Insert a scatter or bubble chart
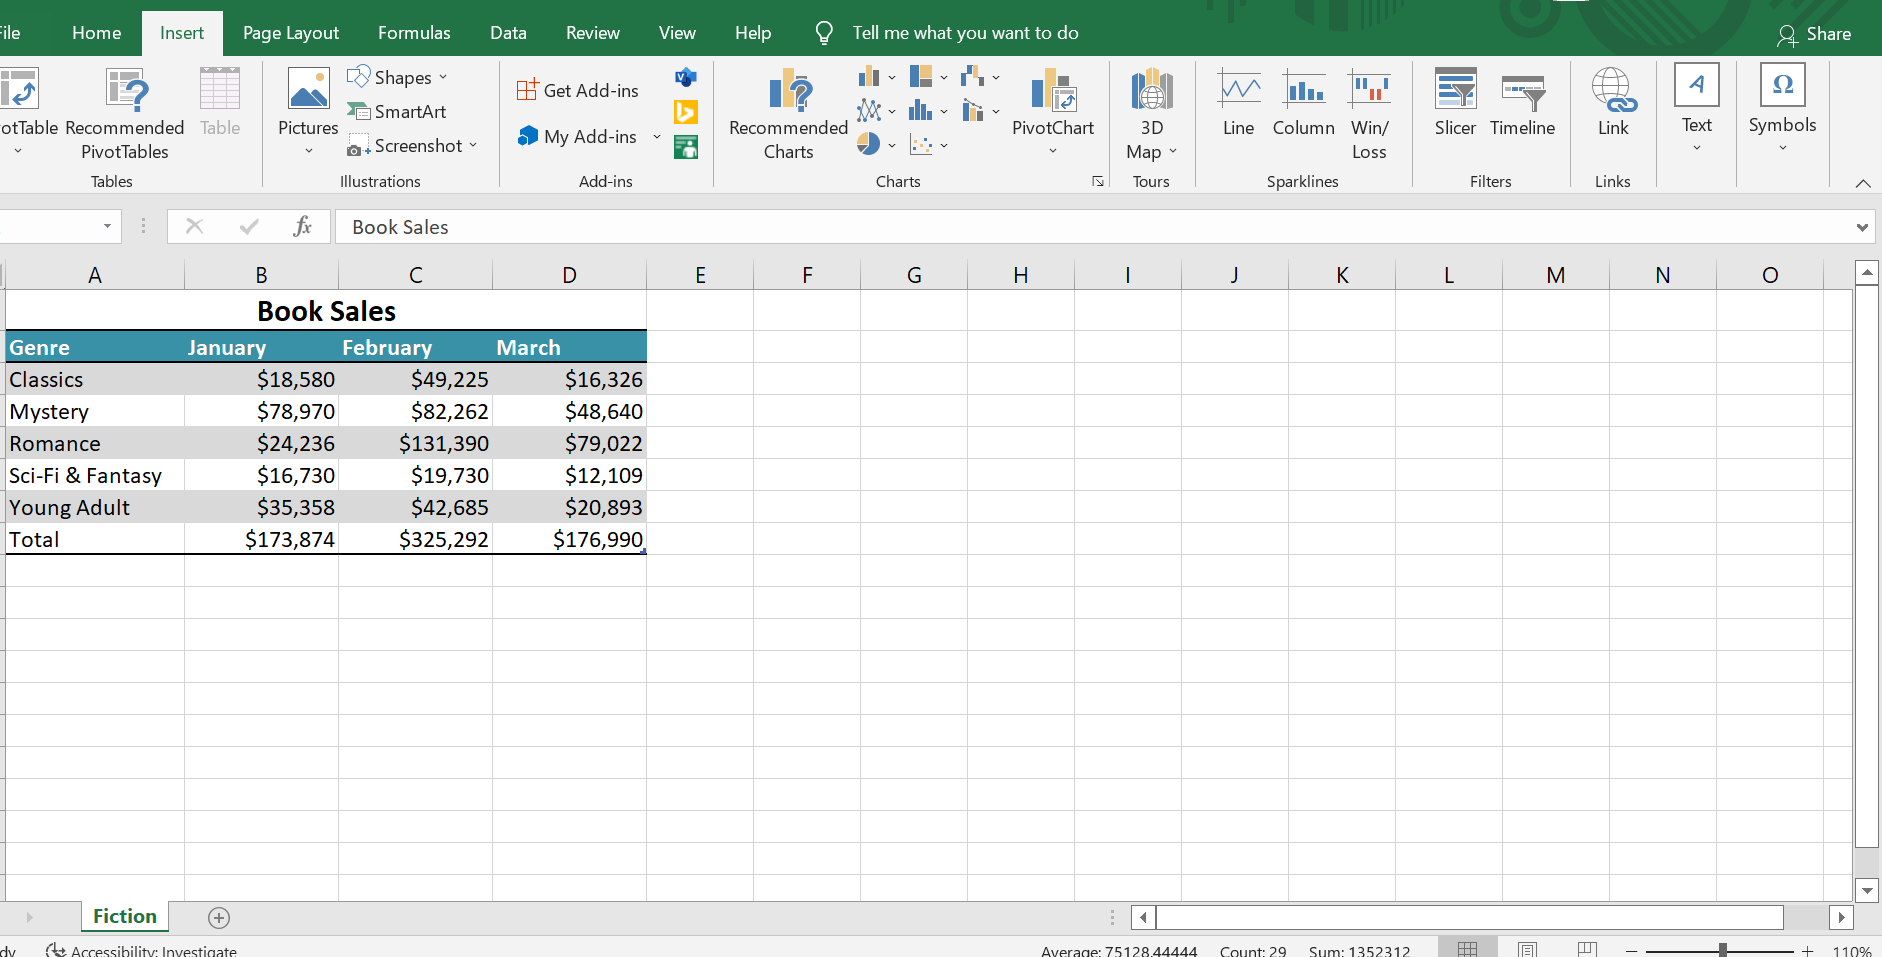 (x=929, y=144)
